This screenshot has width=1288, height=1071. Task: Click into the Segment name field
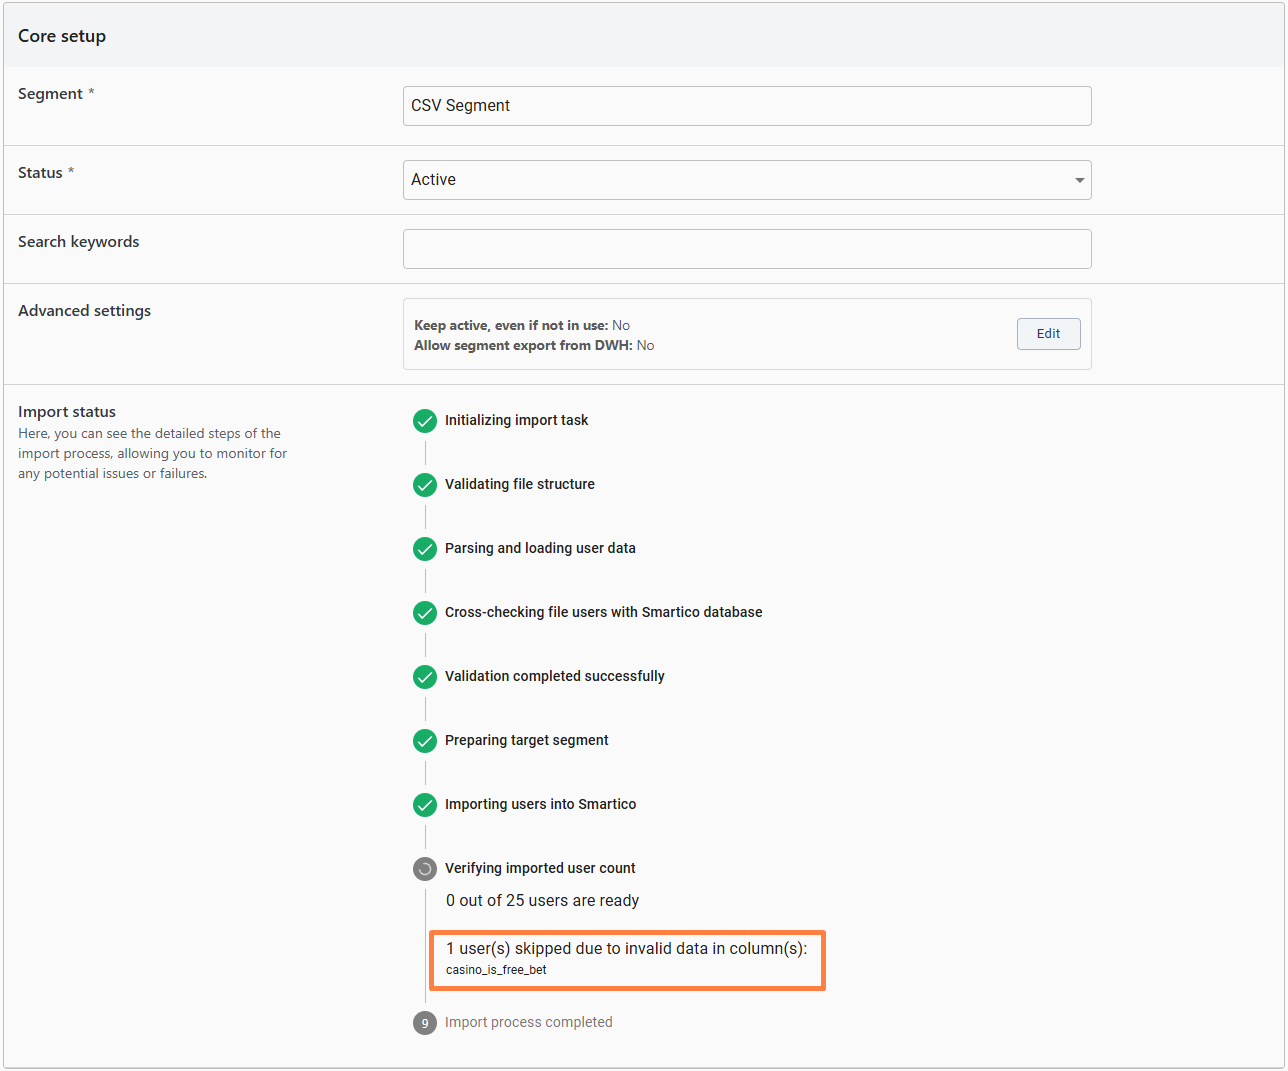[x=746, y=106]
